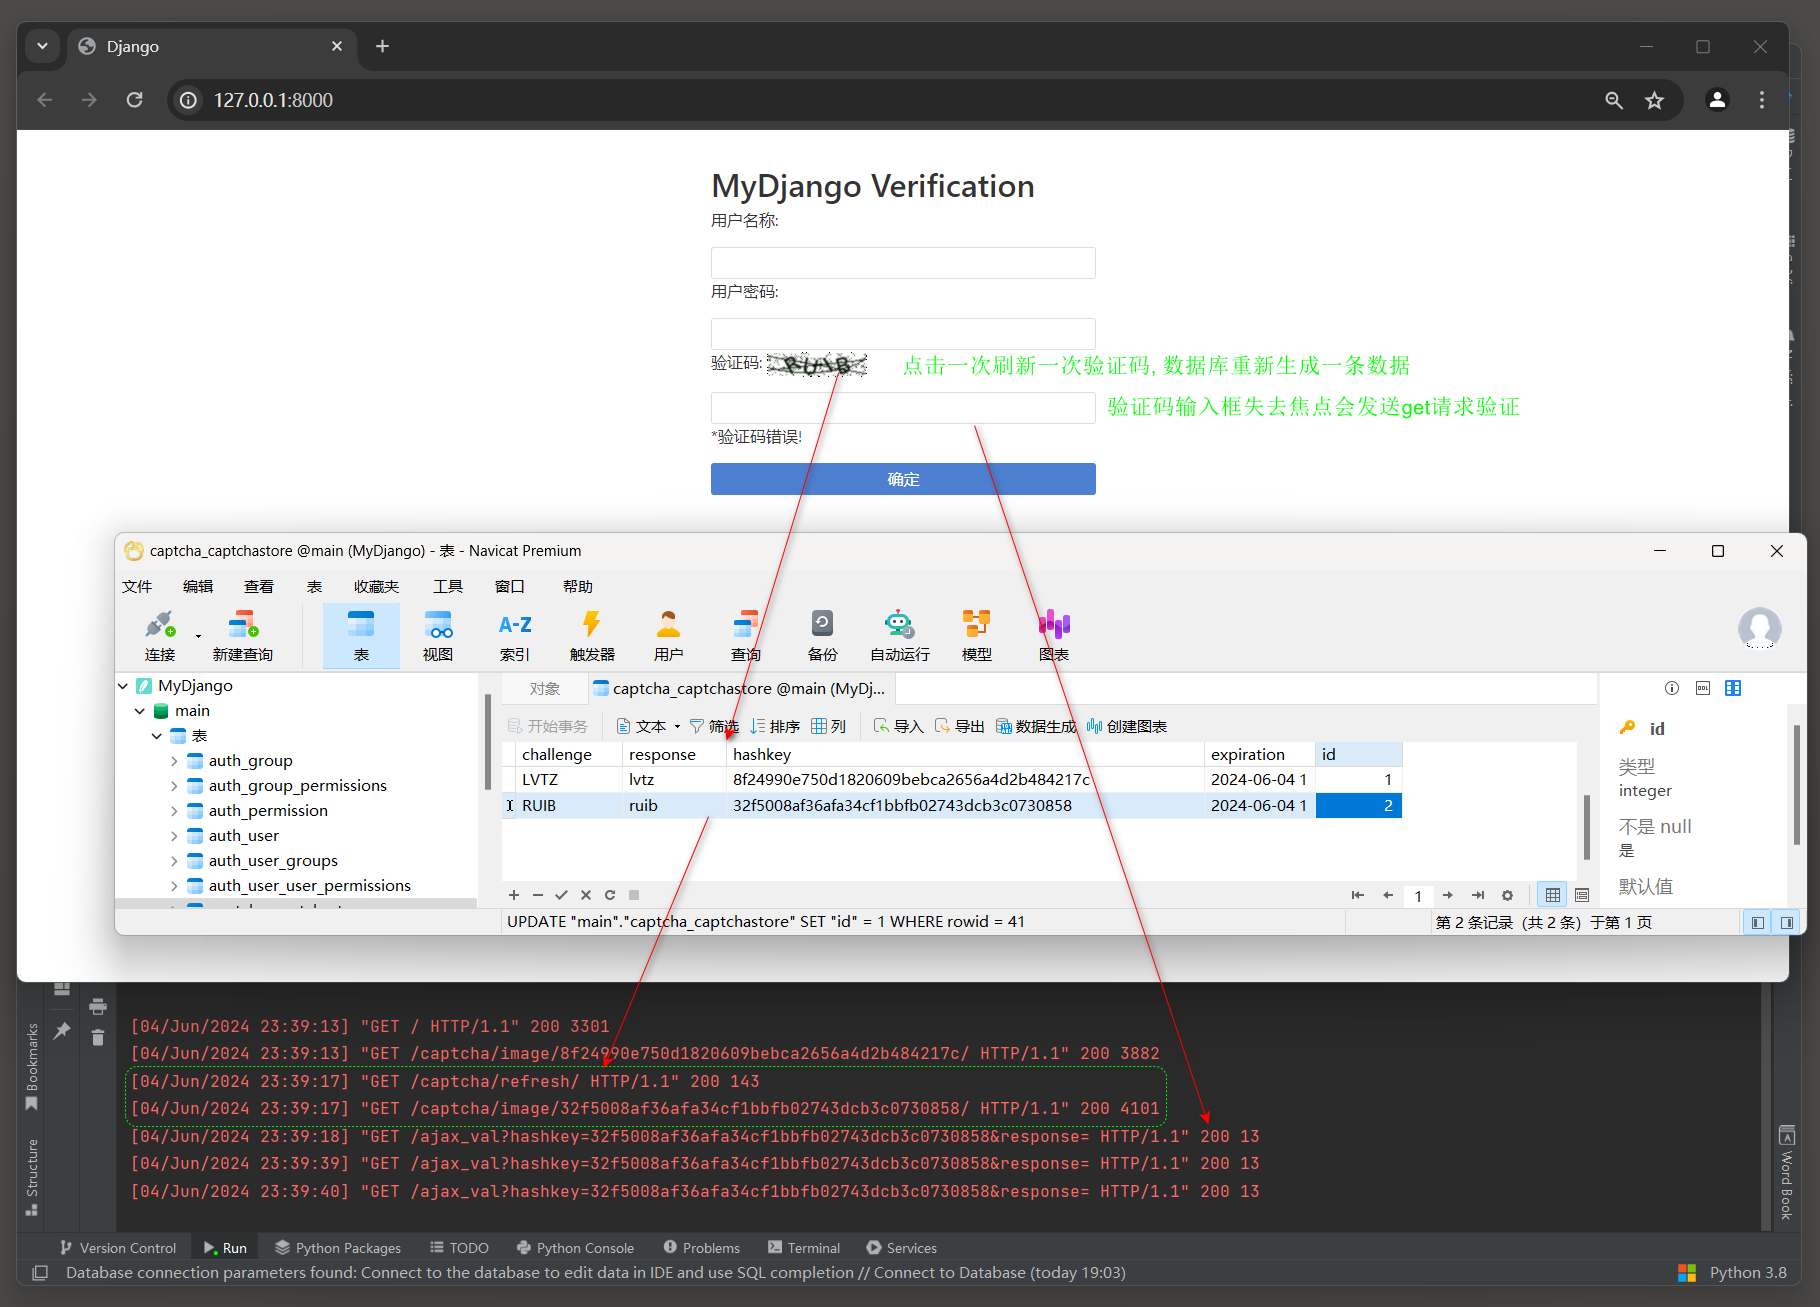Switch to form view icon
This screenshot has height=1307, width=1820.
coord(1582,895)
